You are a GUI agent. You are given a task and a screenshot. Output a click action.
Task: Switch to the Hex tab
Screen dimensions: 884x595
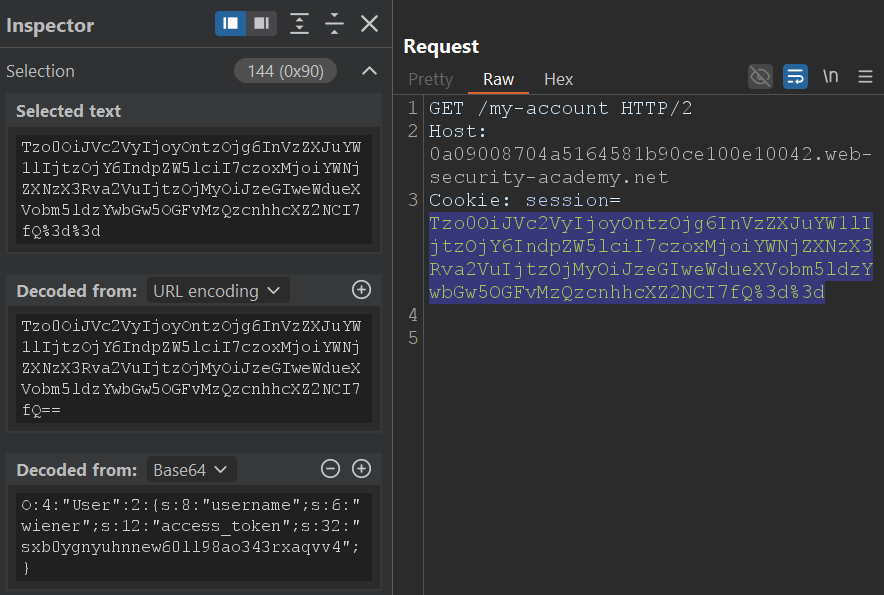tap(558, 79)
